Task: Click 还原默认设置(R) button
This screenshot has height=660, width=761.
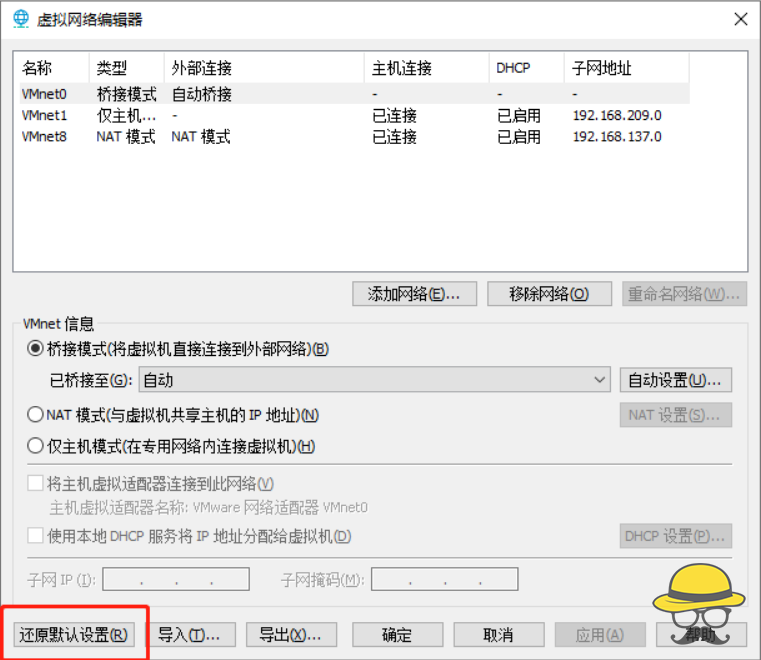Action: 74,635
